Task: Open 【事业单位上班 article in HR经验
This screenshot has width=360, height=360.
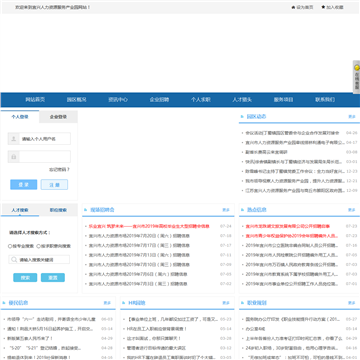Action: tap(172, 319)
